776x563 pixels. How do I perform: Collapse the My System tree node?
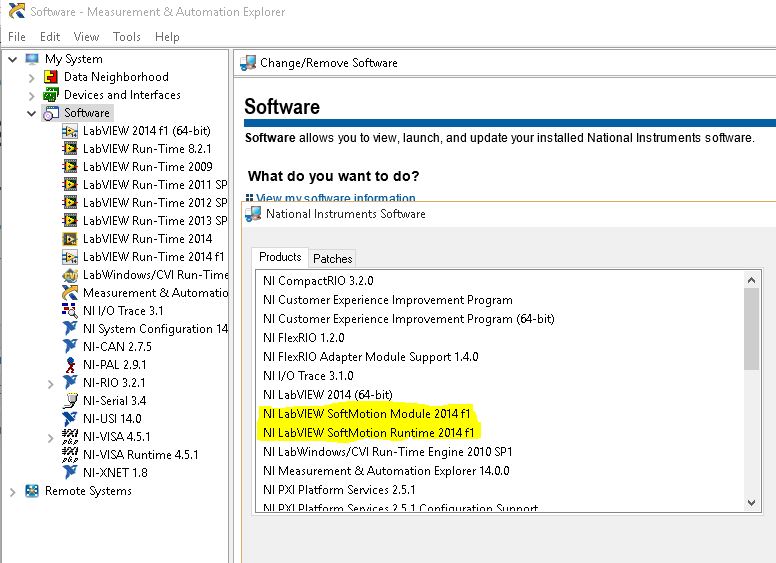(13, 59)
